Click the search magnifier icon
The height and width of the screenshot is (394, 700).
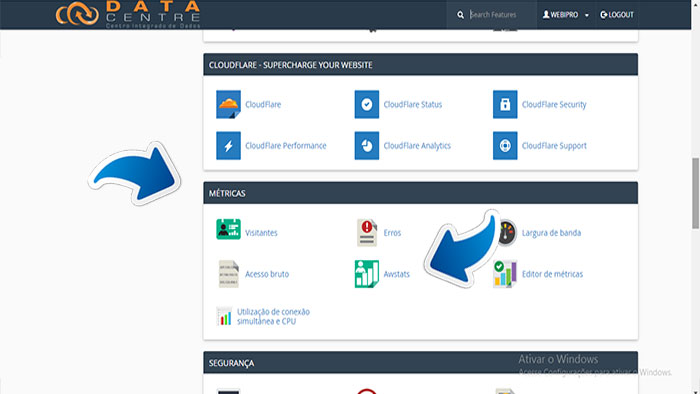(460, 15)
